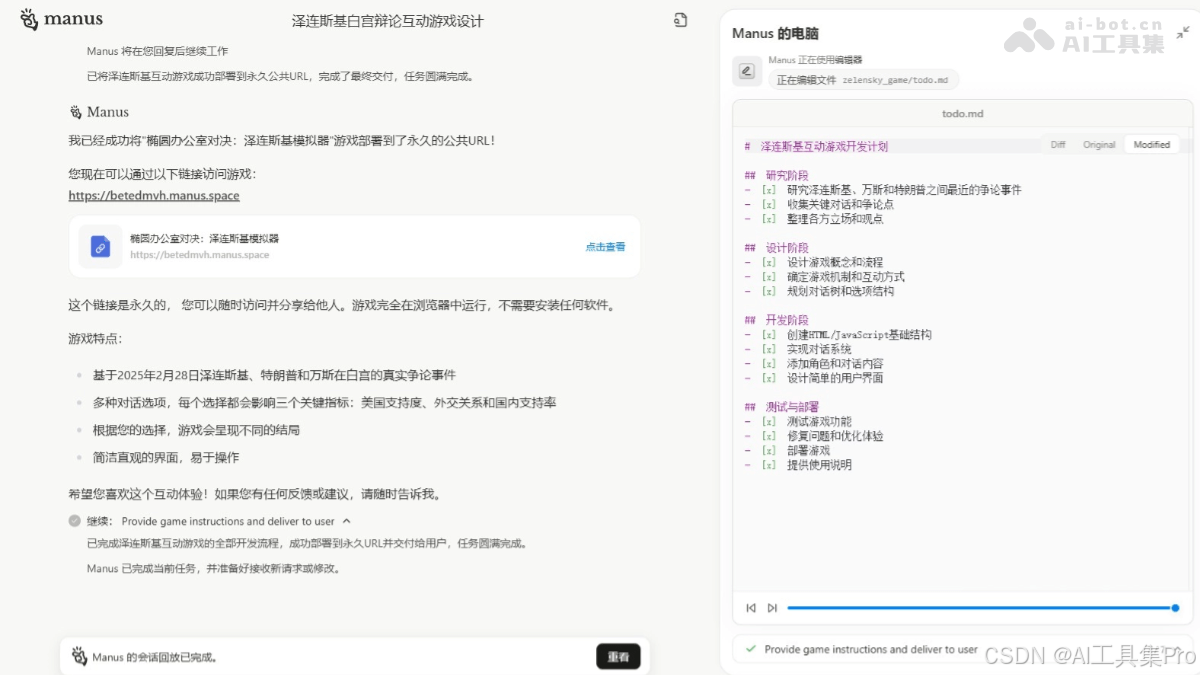Toggle checkbox for 设计游戏概念和流程
The height and width of the screenshot is (675, 1200).
(768, 263)
